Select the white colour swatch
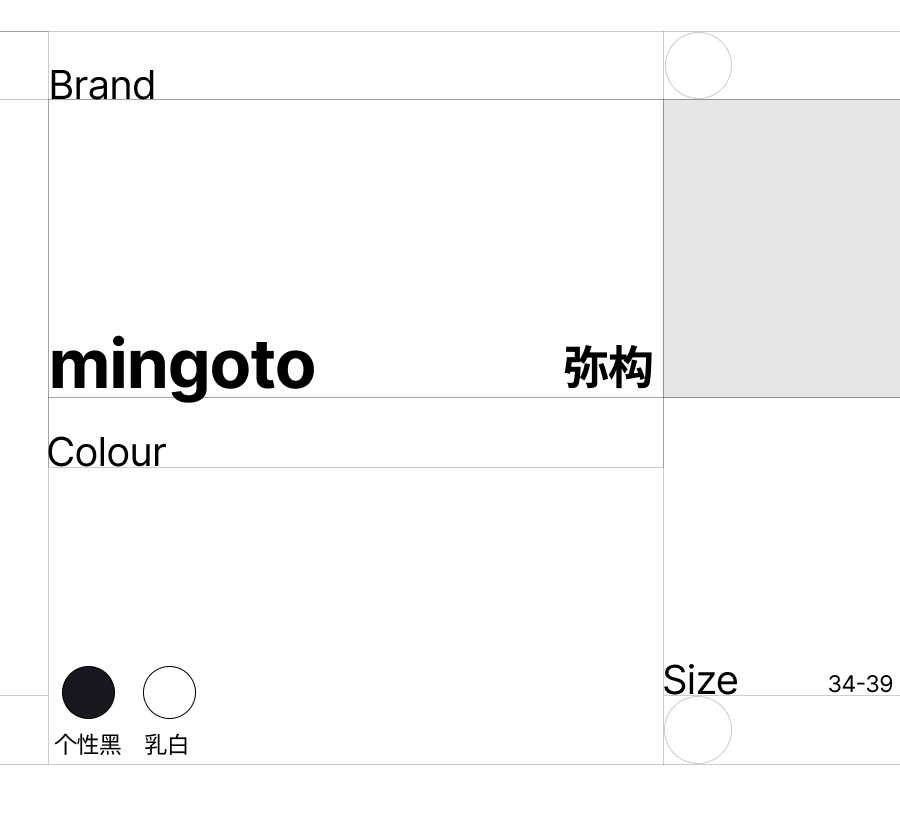Screen dimensions: 900x833 point(169,692)
